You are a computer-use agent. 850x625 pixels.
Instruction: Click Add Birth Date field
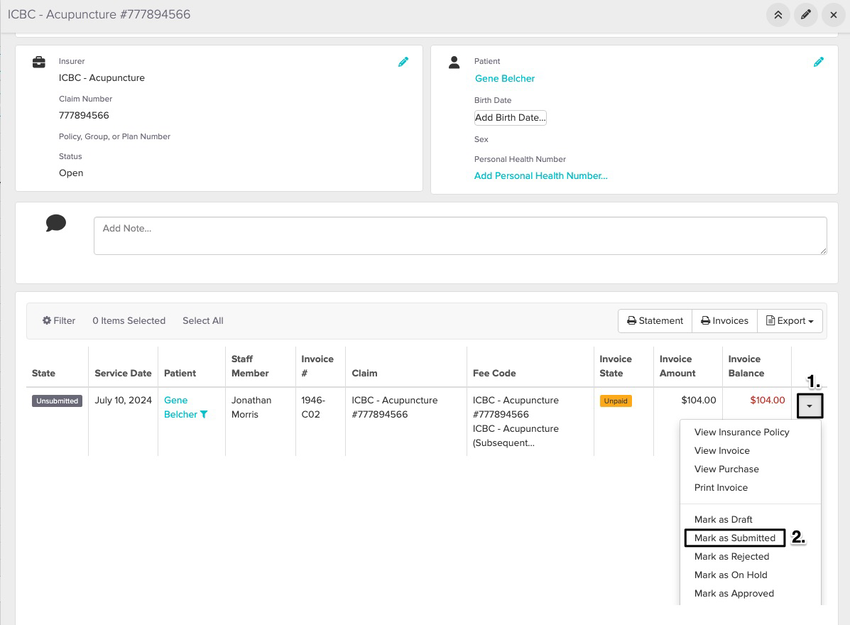point(510,118)
